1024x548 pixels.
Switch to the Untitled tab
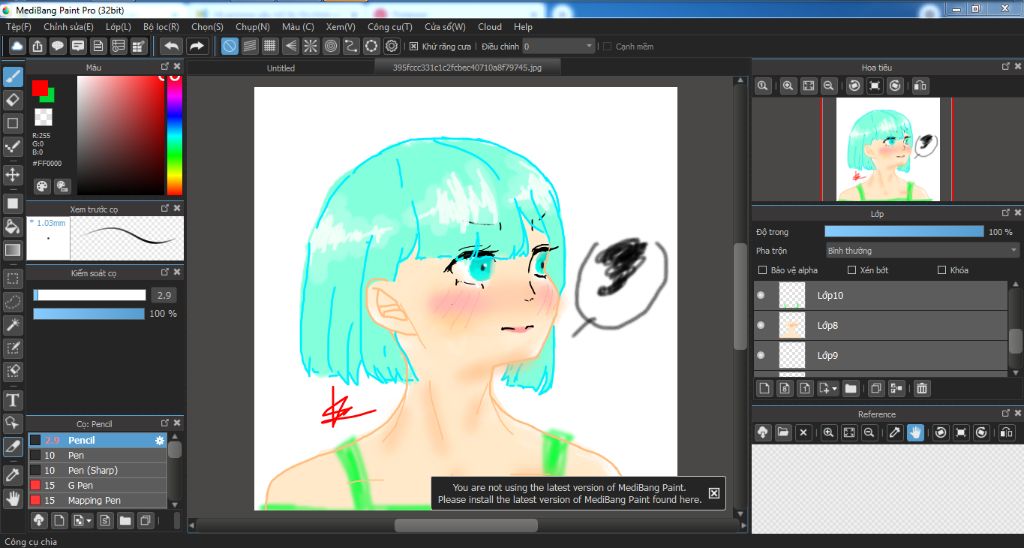(x=281, y=68)
